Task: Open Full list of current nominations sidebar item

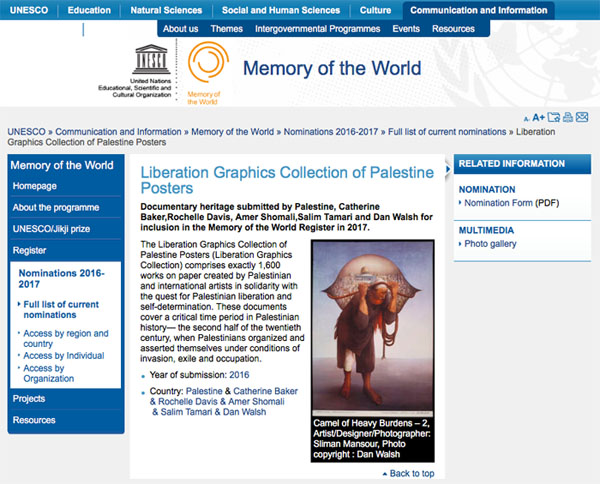Action: pos(61,310)
